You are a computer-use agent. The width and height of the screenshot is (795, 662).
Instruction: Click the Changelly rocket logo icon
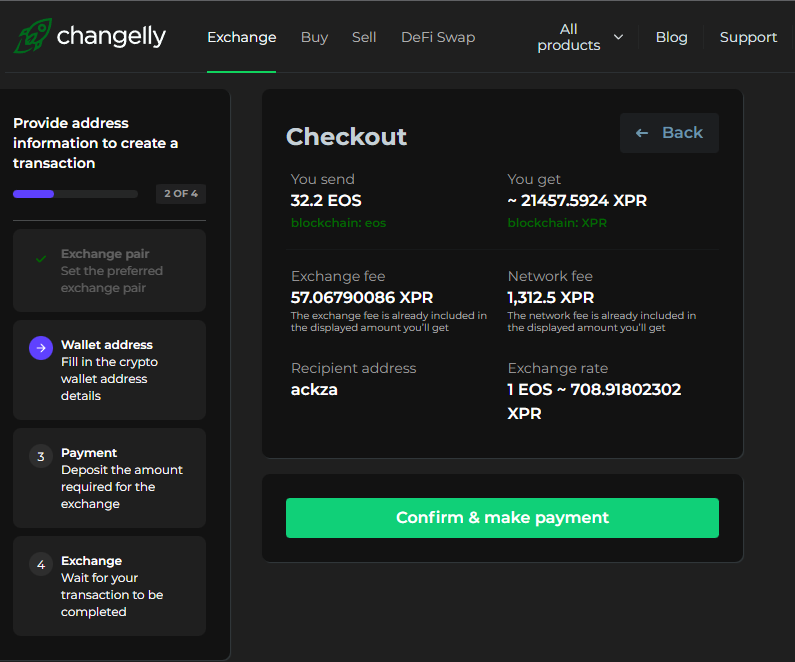pyautogui.click(x=32, y=36)
